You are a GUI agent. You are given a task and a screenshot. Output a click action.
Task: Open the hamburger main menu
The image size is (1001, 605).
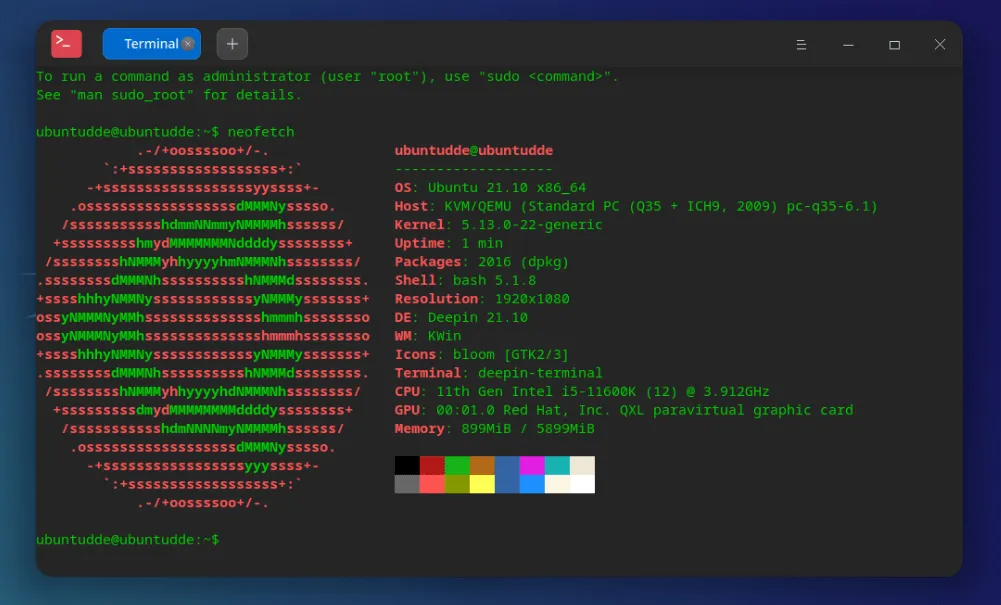tap(801, 45)
